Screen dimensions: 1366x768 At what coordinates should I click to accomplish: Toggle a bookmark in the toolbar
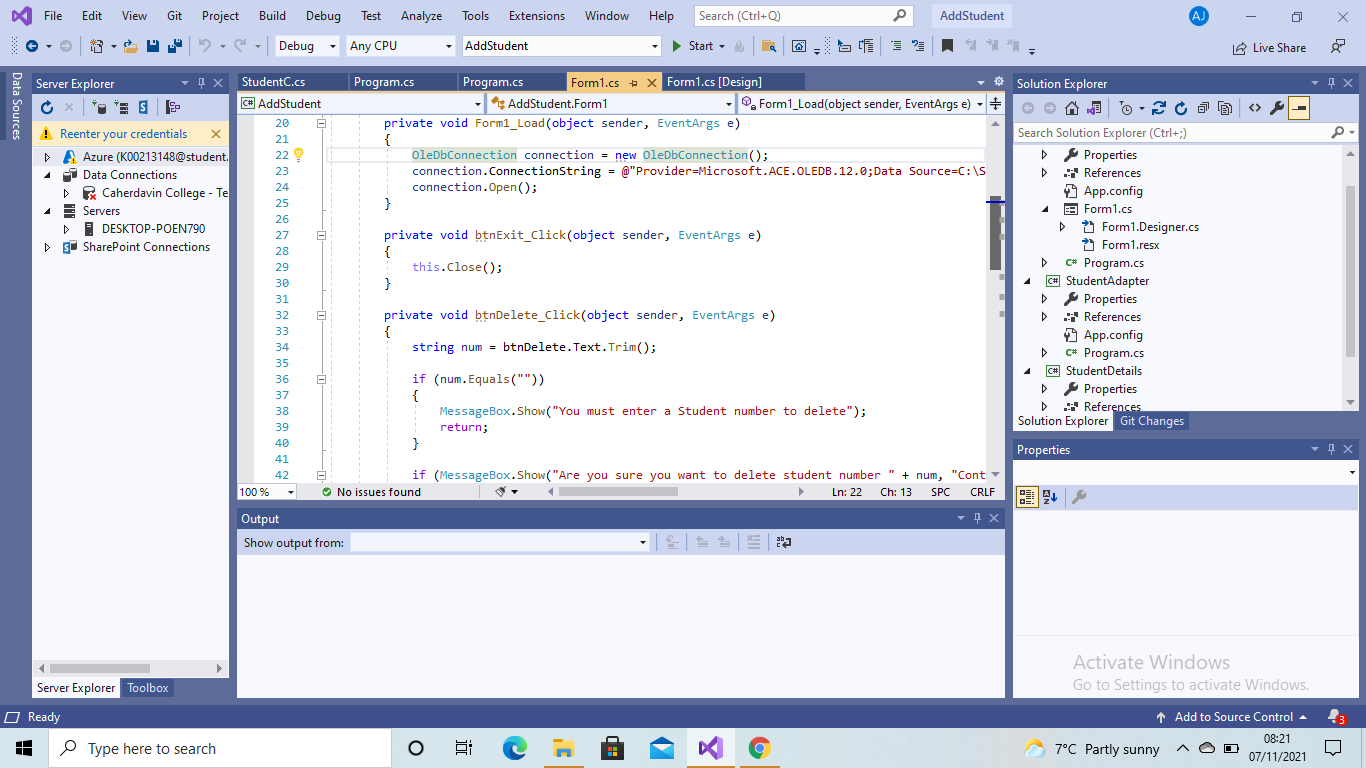(x=947, y=46)
